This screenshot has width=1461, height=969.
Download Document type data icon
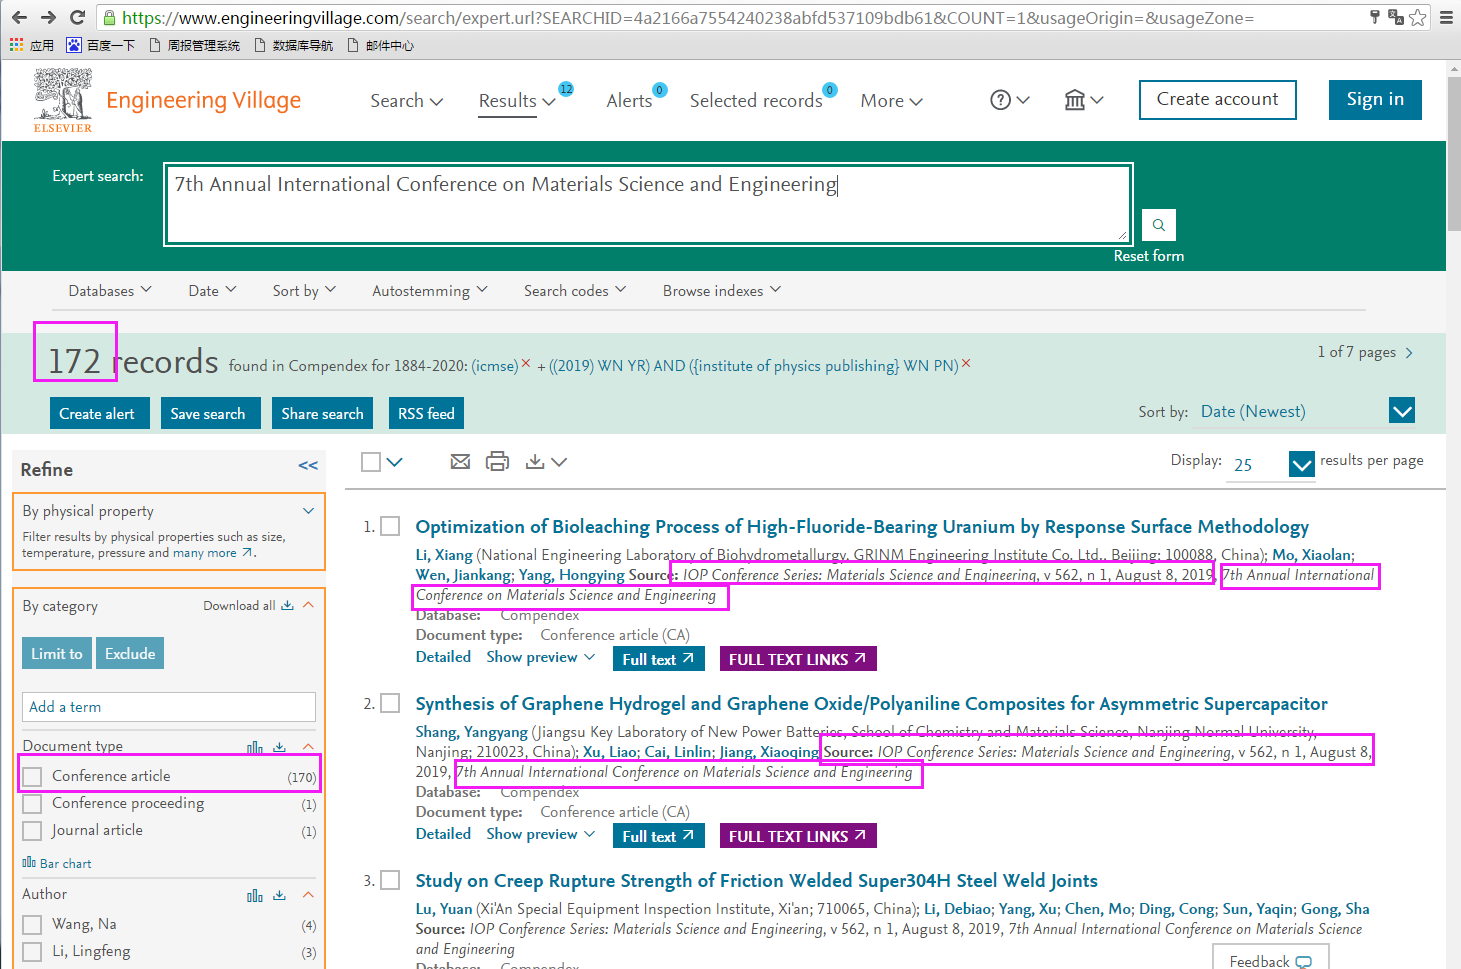coord(280,747)
